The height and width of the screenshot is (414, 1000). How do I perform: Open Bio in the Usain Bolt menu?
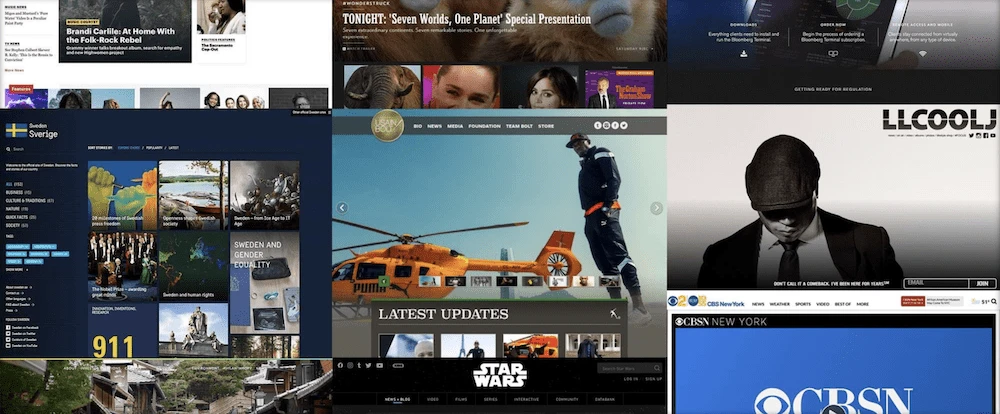pyautogui.click(x=418, y=126)
